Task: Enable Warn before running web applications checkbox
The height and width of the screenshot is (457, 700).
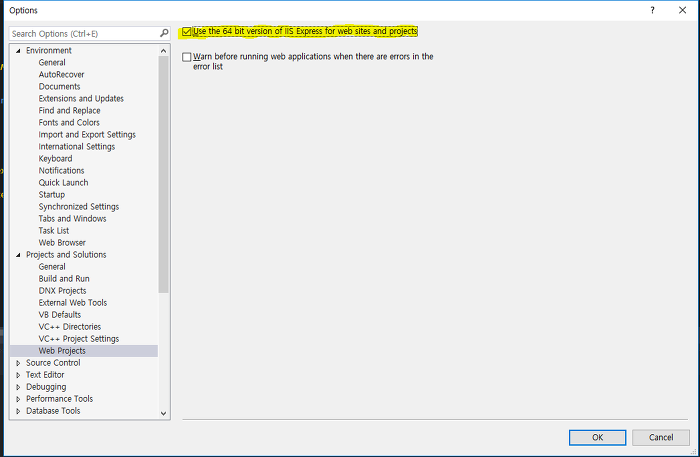Action: coord(187,57)
